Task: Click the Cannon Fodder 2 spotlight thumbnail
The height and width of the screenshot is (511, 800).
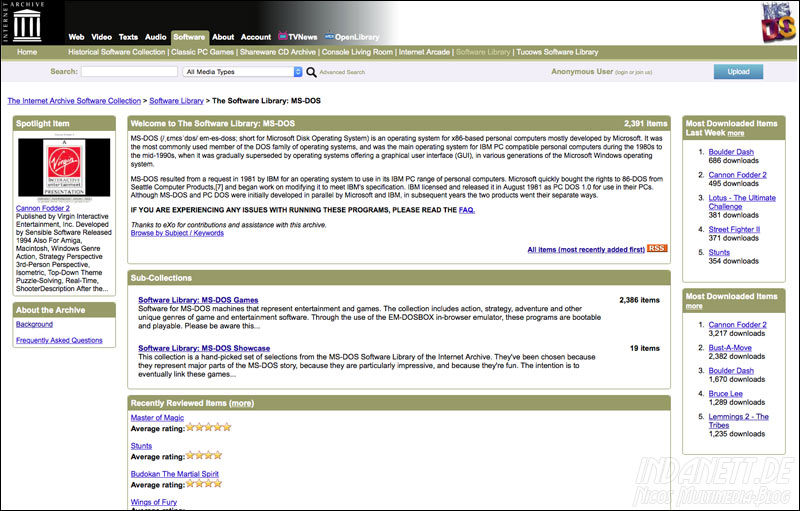Action: click(x=64, y=168)
